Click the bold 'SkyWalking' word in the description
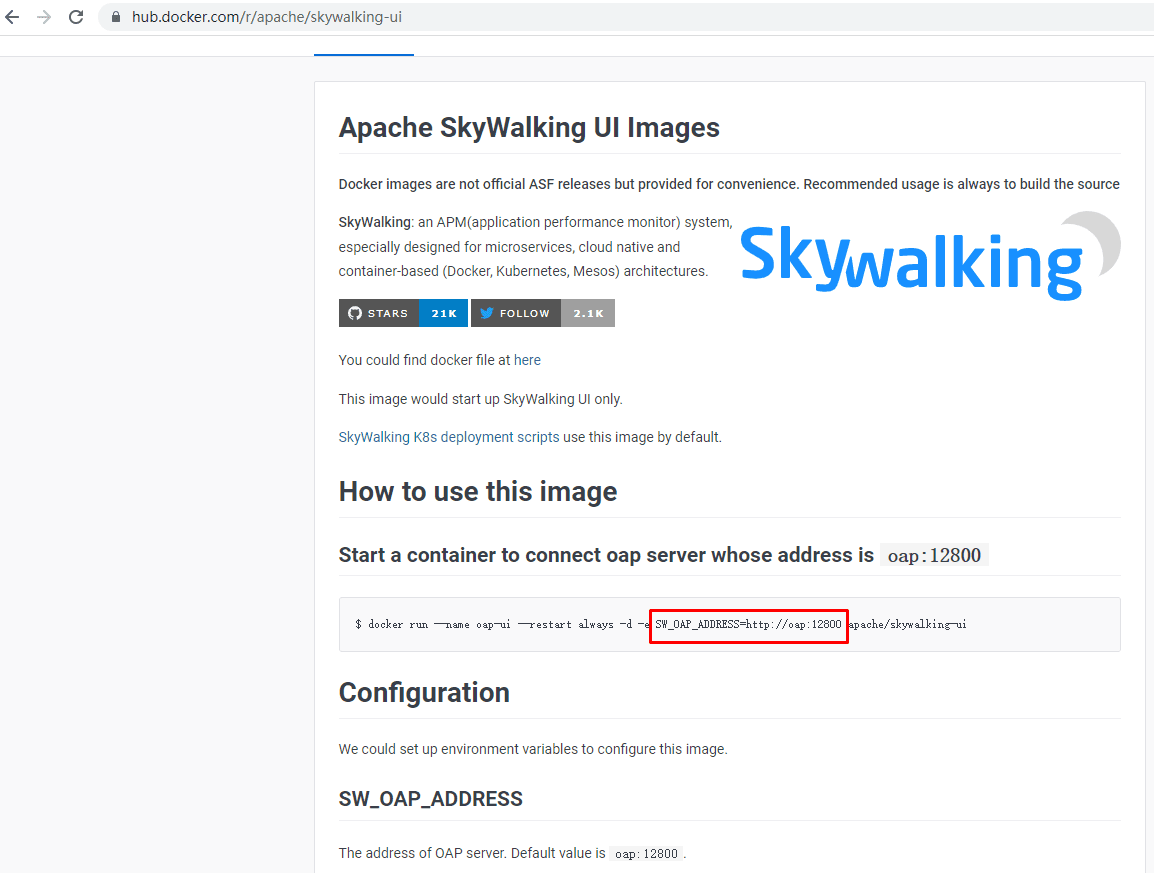This screenshot has height=873, width=1154. [x=375, y=222]
